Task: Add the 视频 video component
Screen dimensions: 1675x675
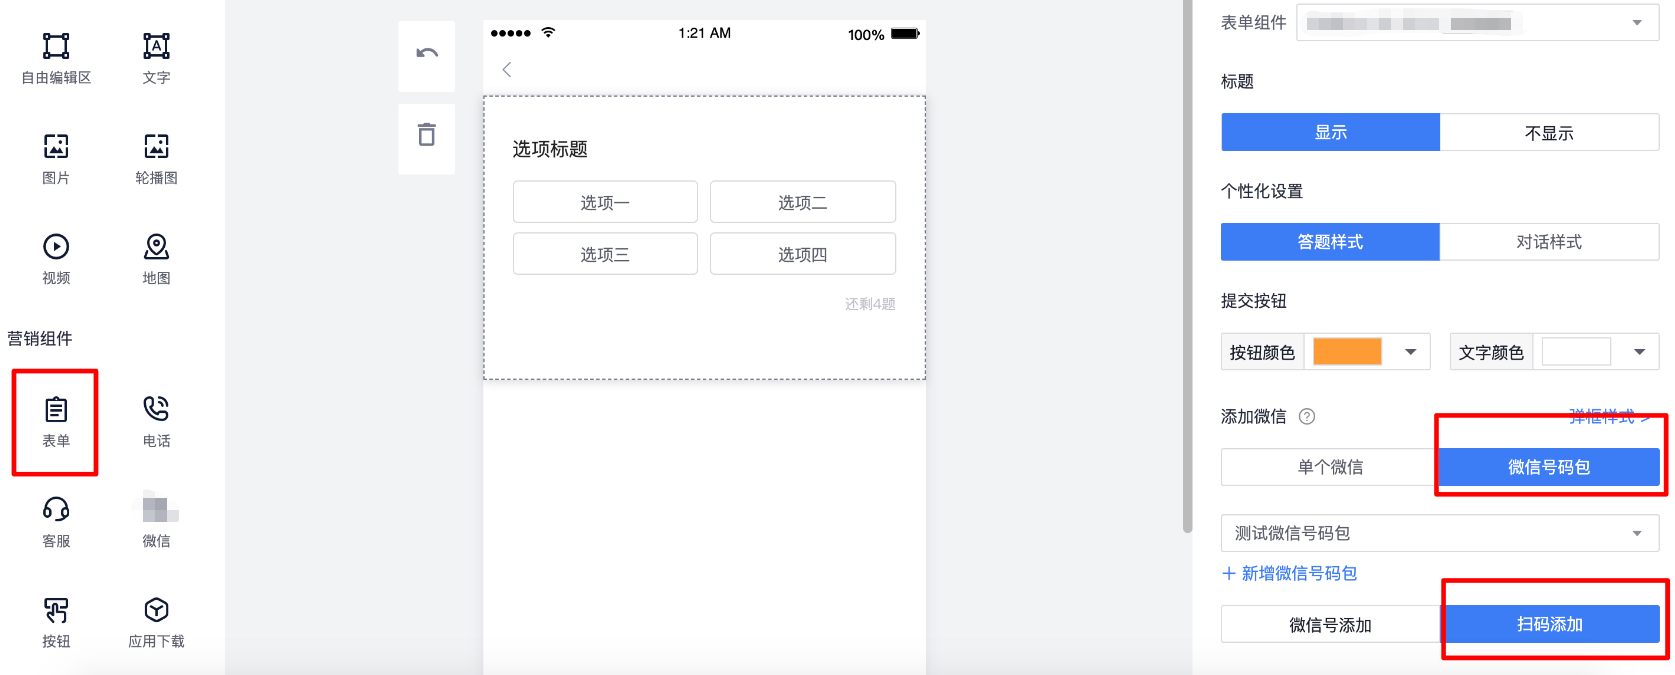Action: [x=56, y=258]
